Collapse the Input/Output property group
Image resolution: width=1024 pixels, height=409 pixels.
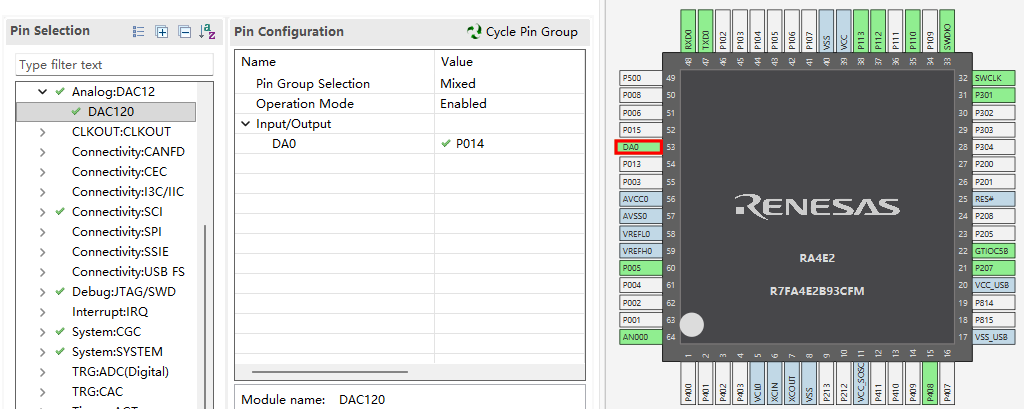pos(246,124)
